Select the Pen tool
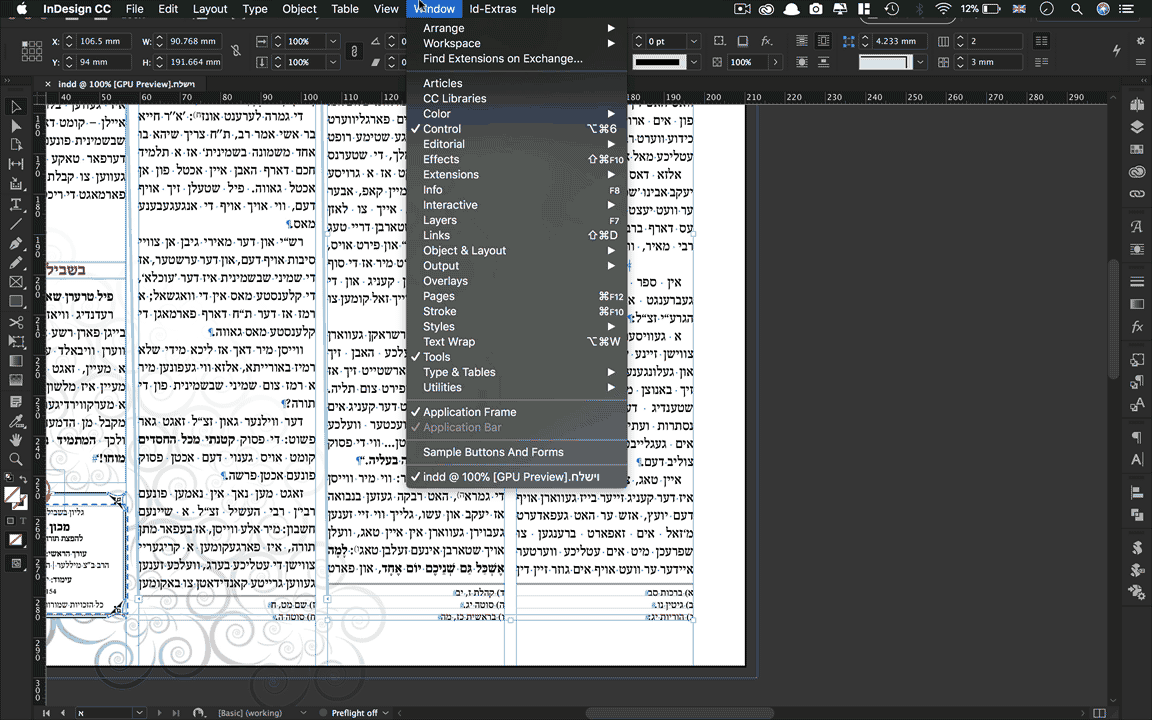 [16, 243]
